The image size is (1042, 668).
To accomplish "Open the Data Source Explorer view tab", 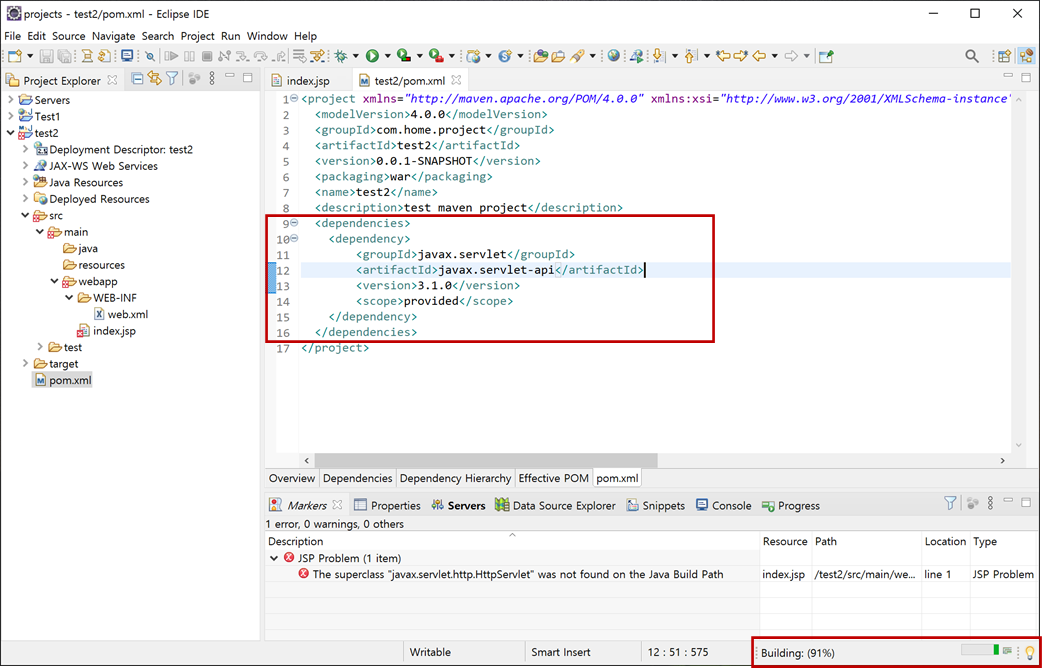I will pos(556,505).
